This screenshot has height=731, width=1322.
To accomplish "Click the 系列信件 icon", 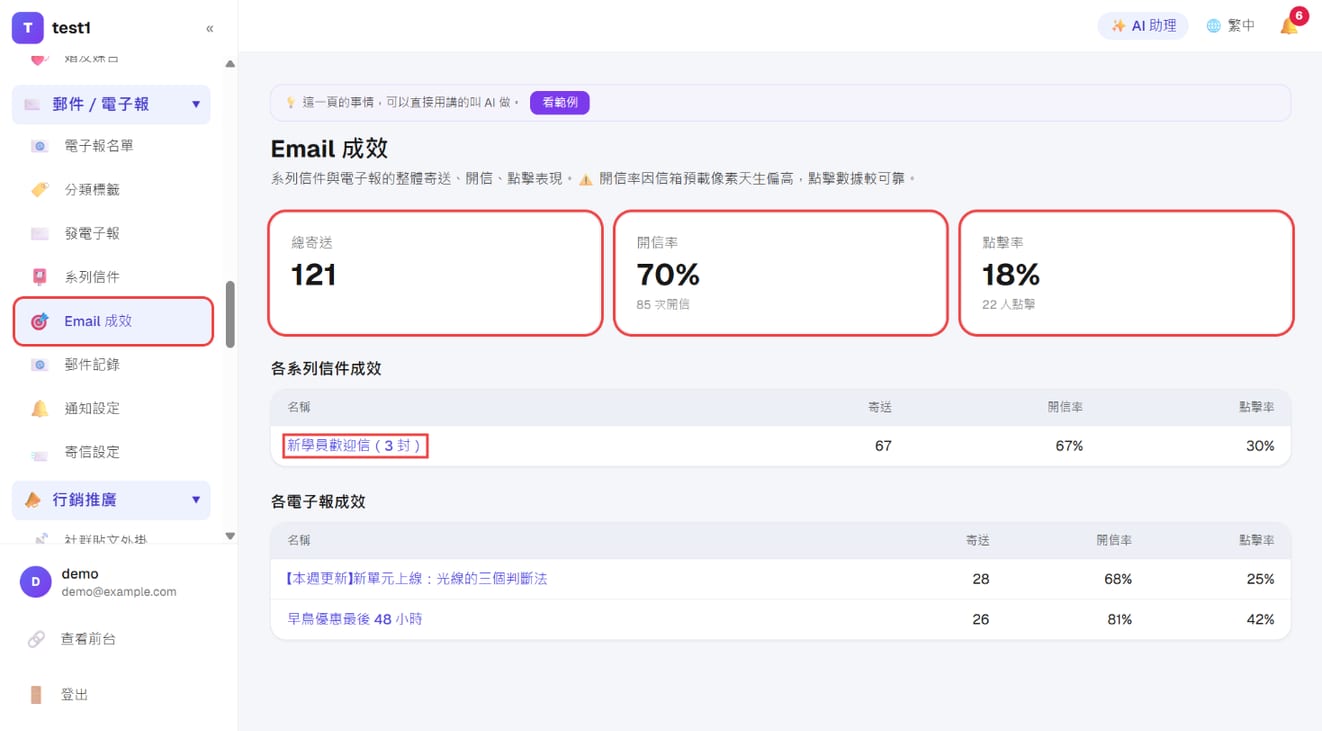I will (40, 277).
